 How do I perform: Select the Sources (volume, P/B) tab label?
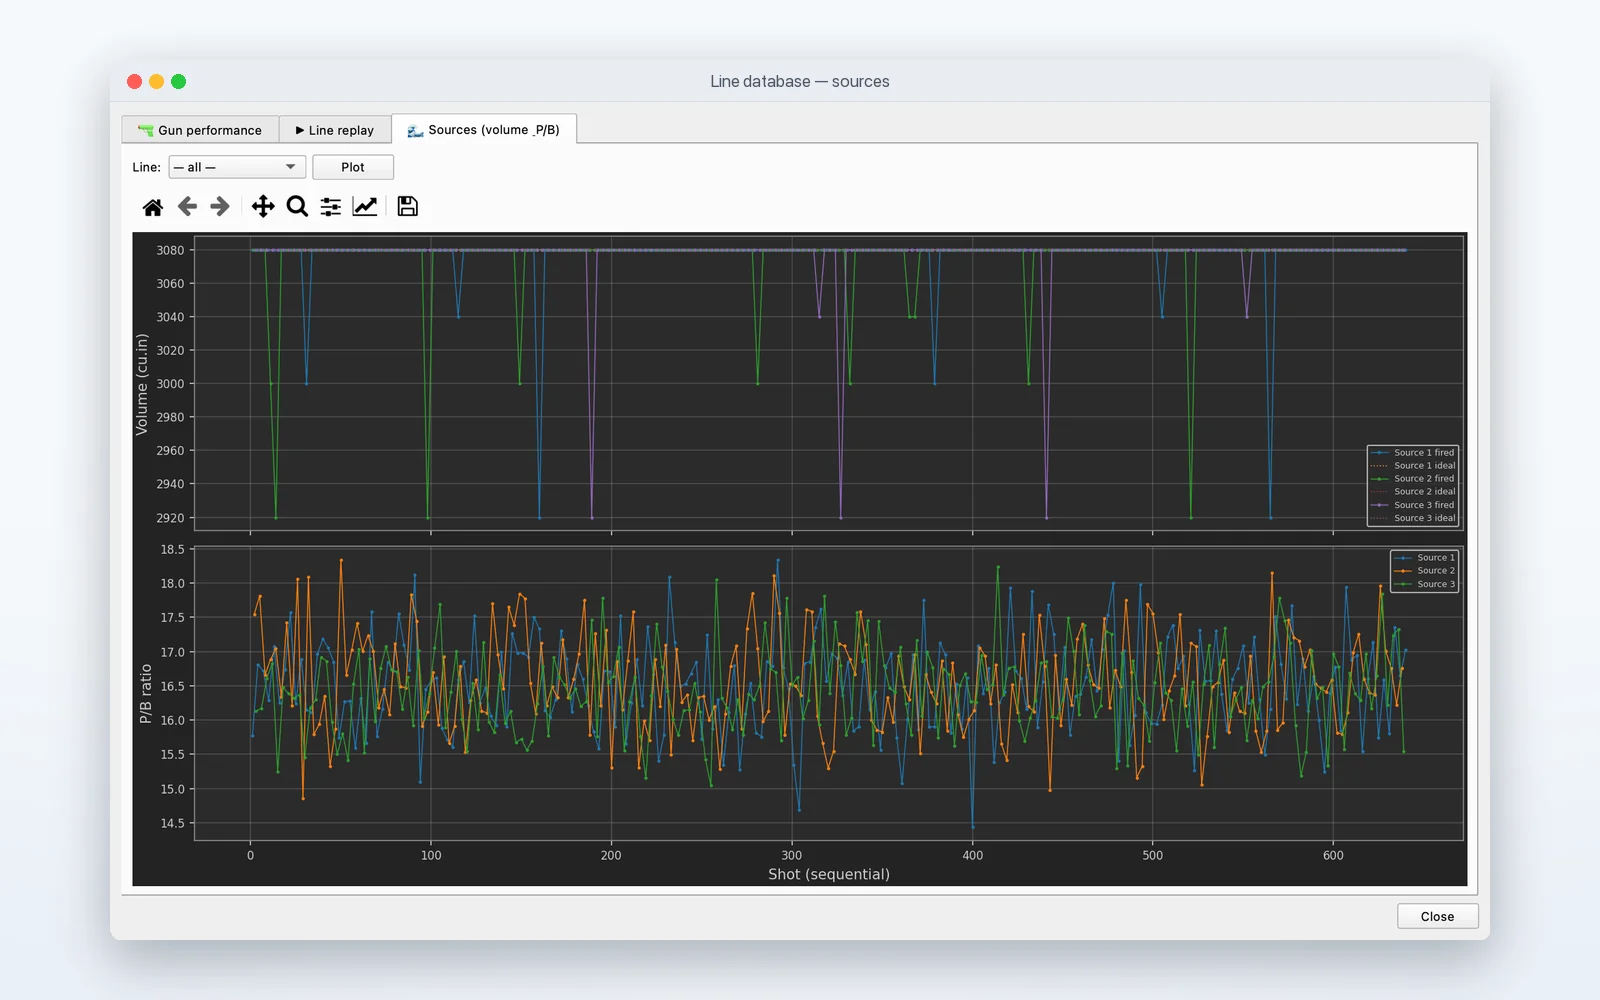pos(494,130)
